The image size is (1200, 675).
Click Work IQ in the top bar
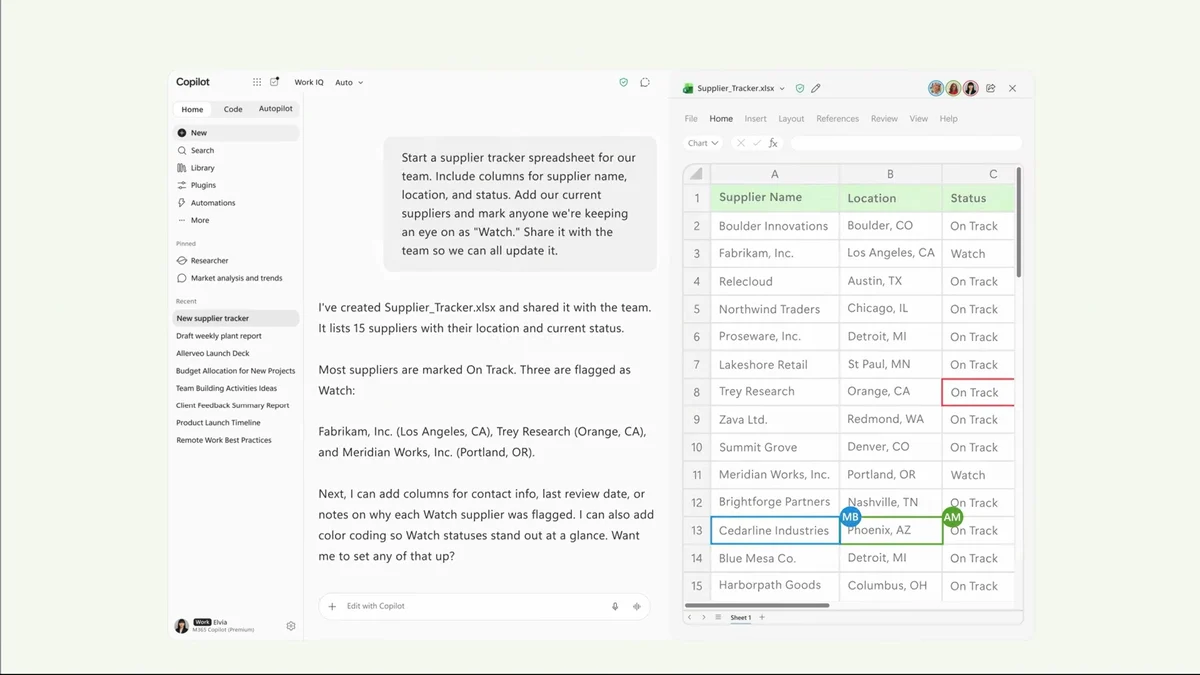click(309, 83)
